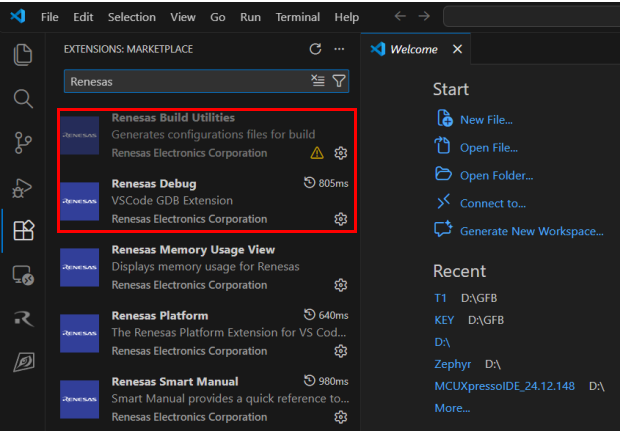Click the title bar command center search field
The height and width of the screenshot is (432, 621).
532,16
